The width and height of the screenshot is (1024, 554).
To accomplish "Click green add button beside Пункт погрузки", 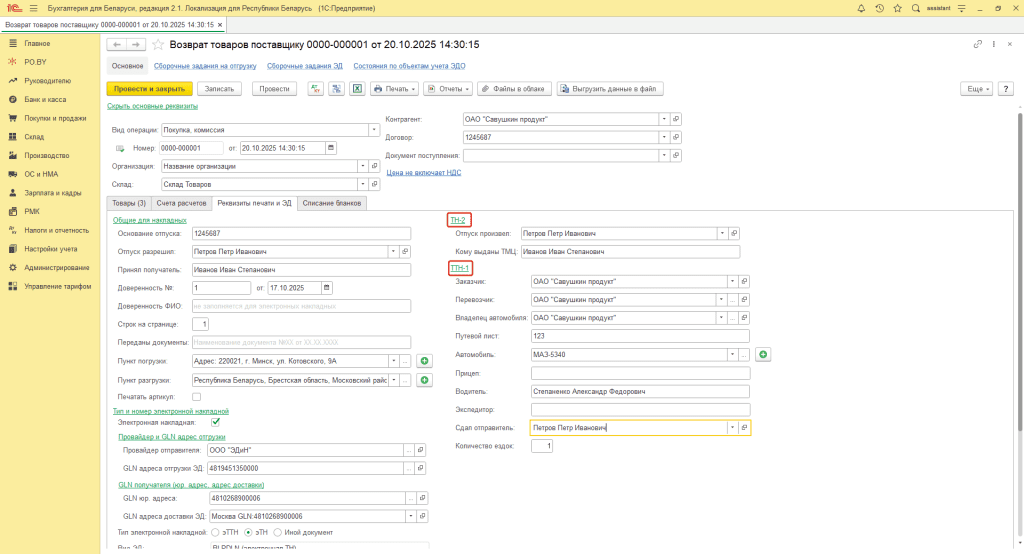I will coord(425,361).
